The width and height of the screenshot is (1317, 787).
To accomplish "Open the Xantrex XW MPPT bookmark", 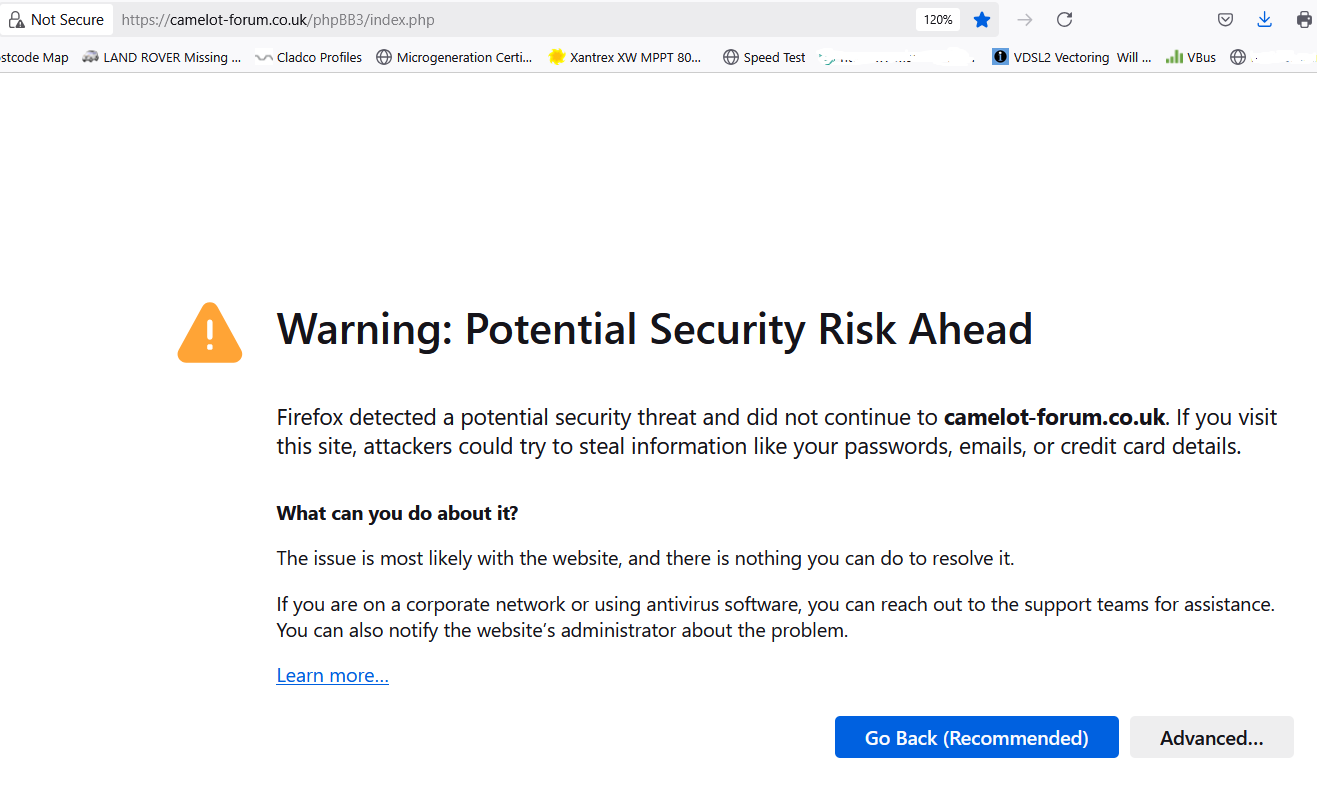I will tap(626, 58).
